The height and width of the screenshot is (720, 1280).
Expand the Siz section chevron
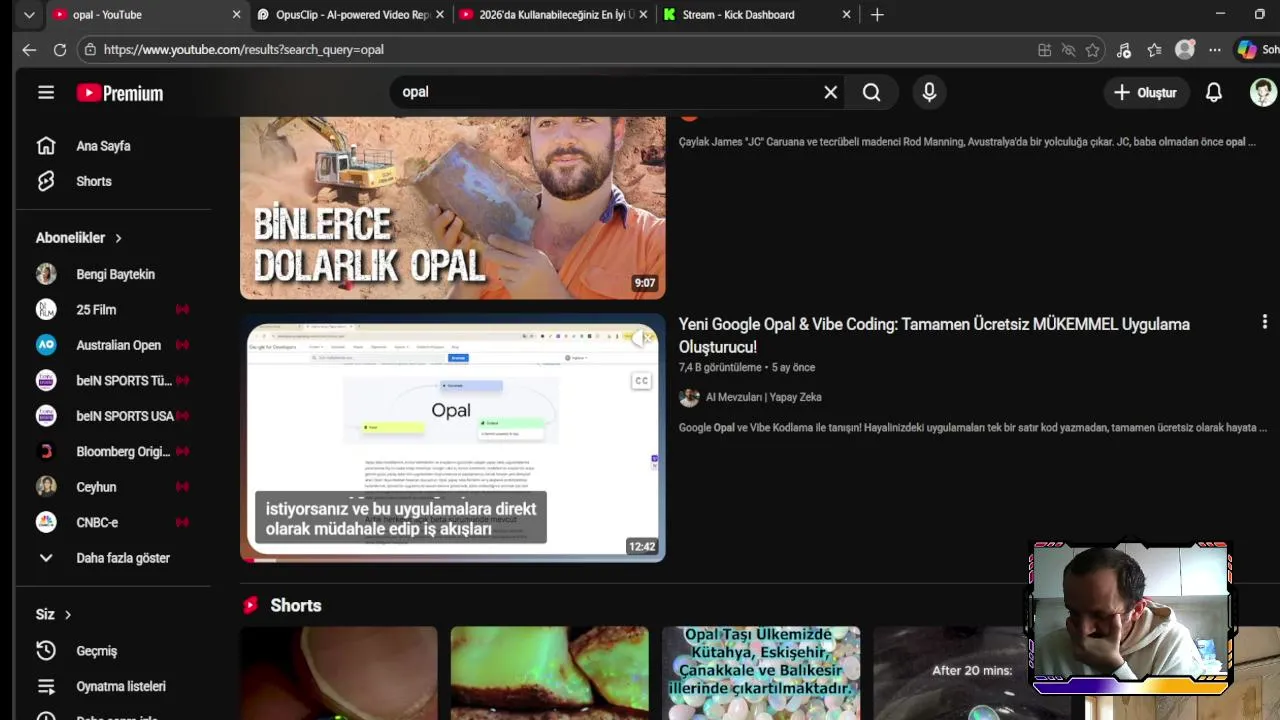coord(68,614)
